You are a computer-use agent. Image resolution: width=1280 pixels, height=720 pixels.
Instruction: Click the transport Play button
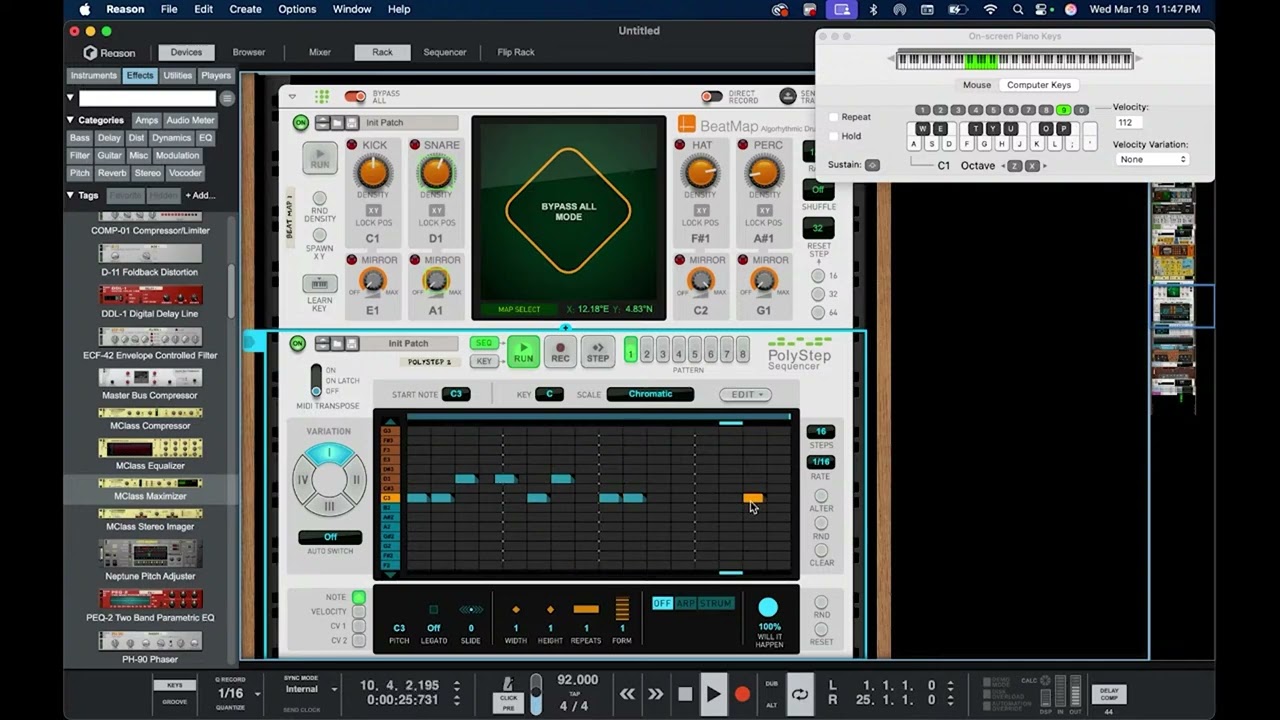click(713, 693)
